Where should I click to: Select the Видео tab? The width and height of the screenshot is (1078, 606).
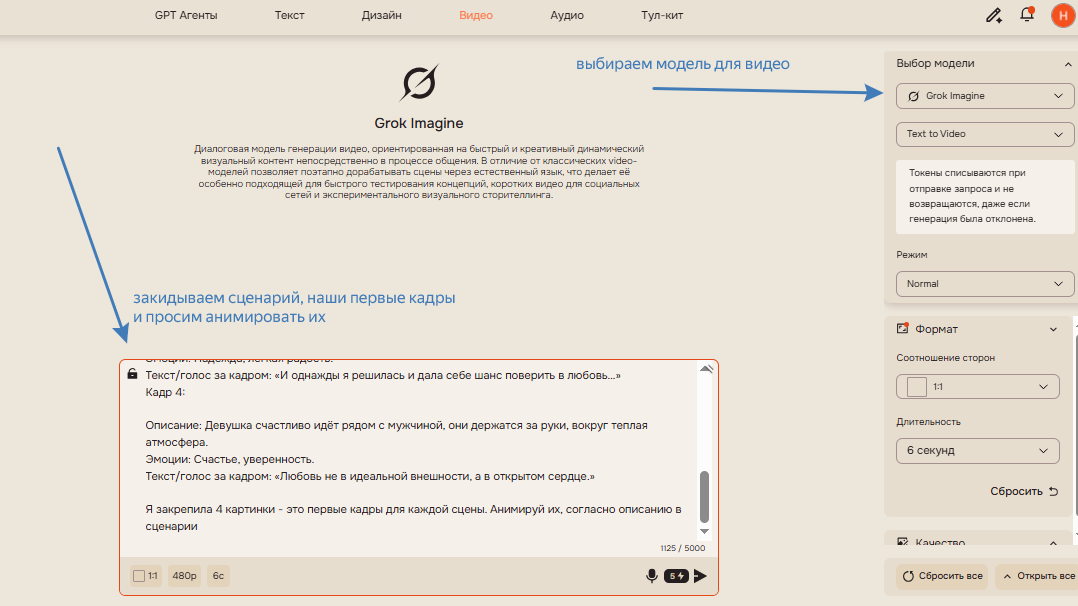pos(476,15)
